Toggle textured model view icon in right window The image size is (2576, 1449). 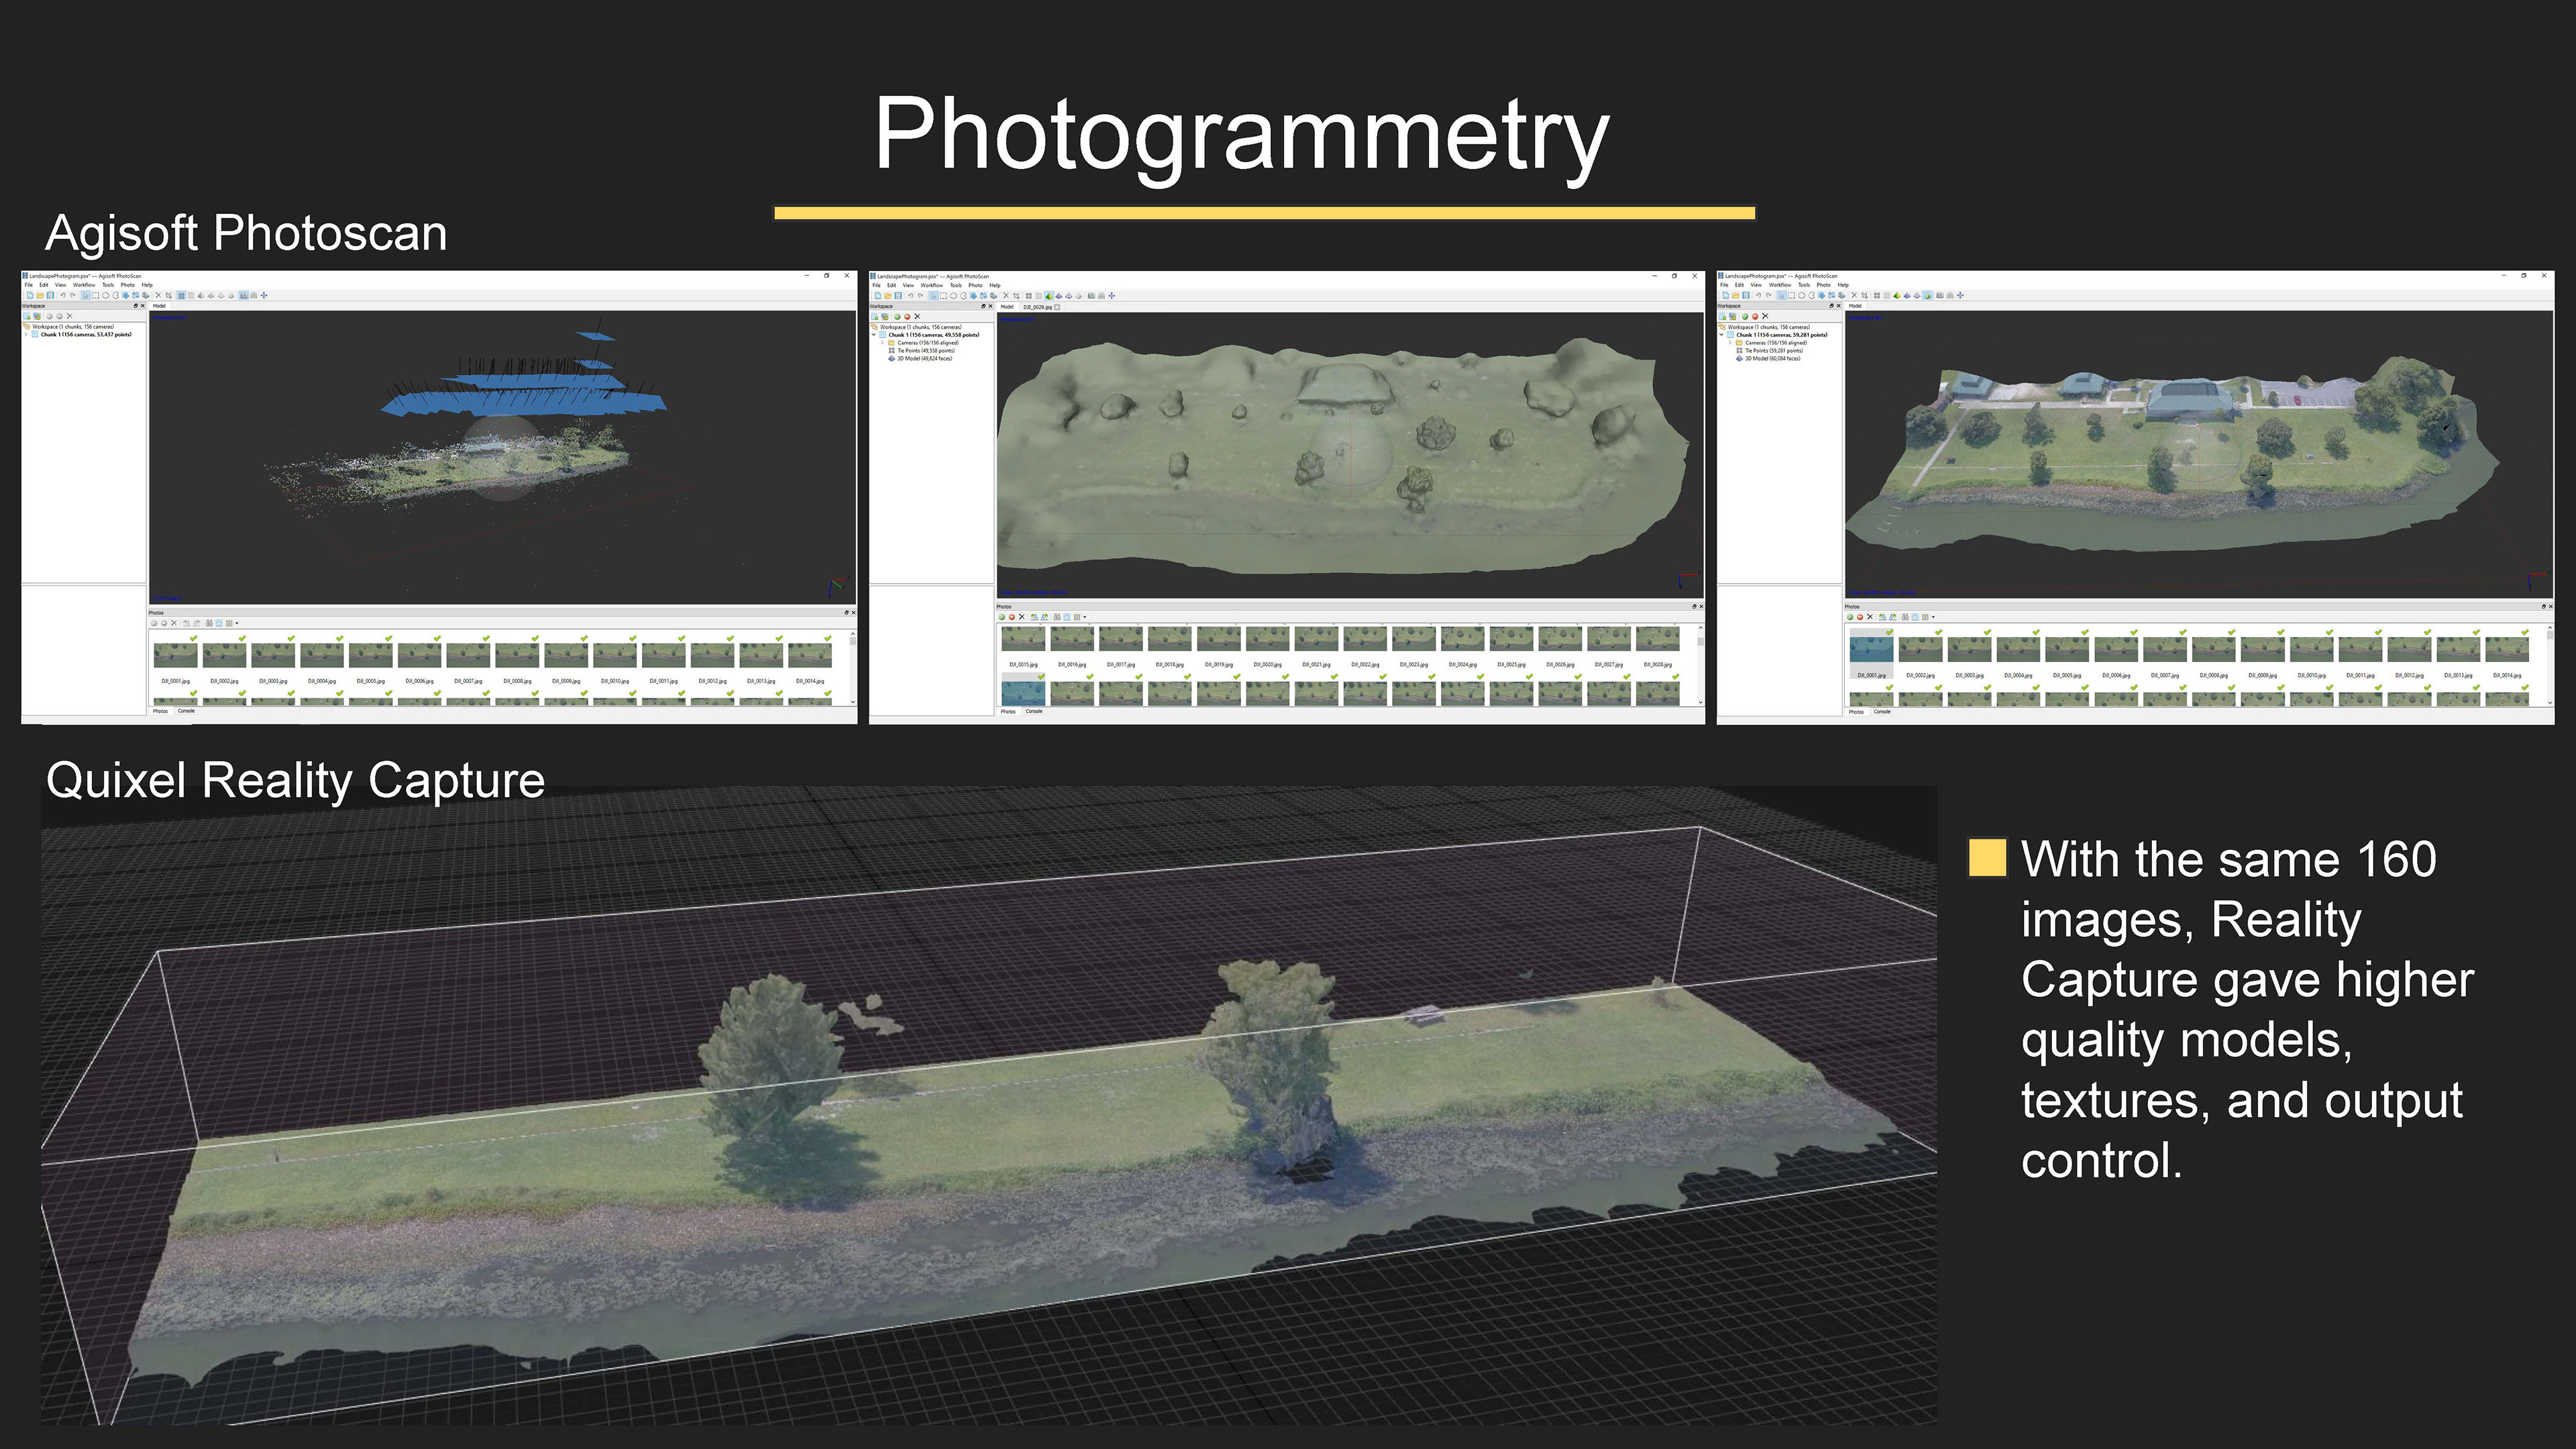(x=1928, y=296)
